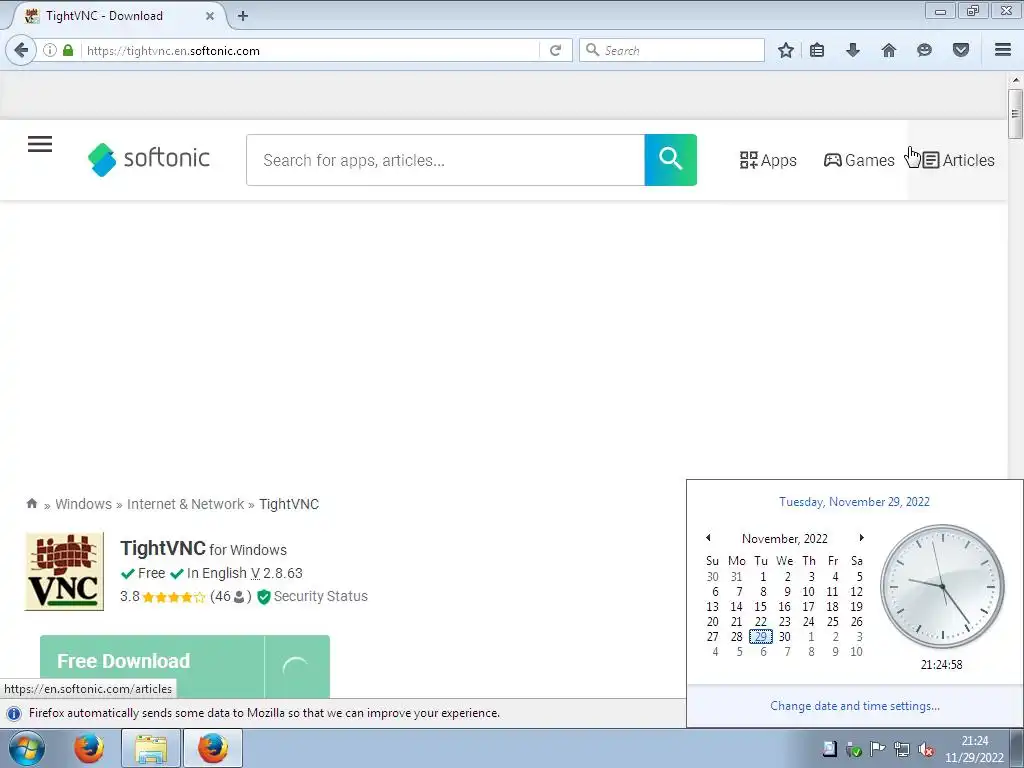Open site information icon in address bar
The height and width of the screenshot is (768, 1024).
point(50,50)
